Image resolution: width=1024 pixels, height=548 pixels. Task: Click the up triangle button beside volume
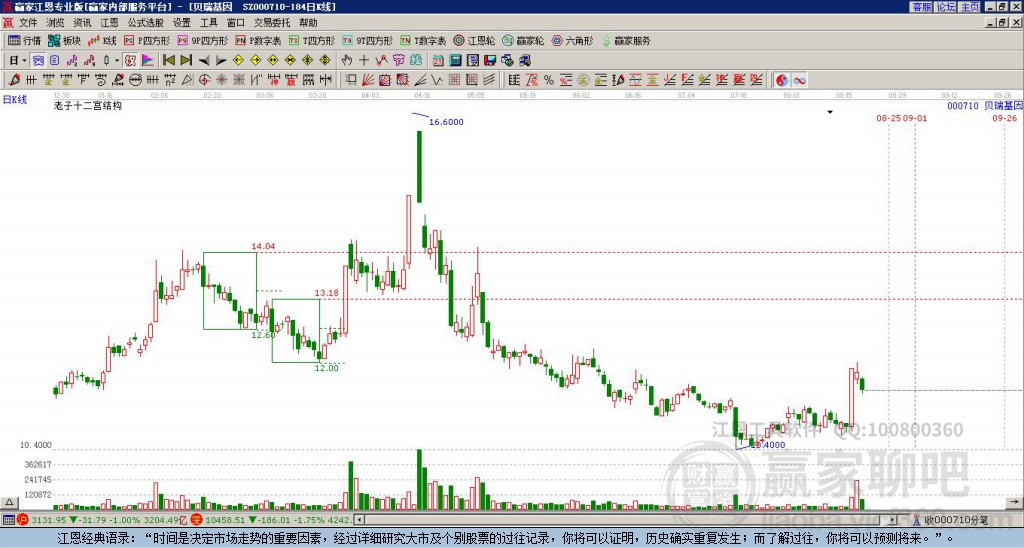[8, 503]
